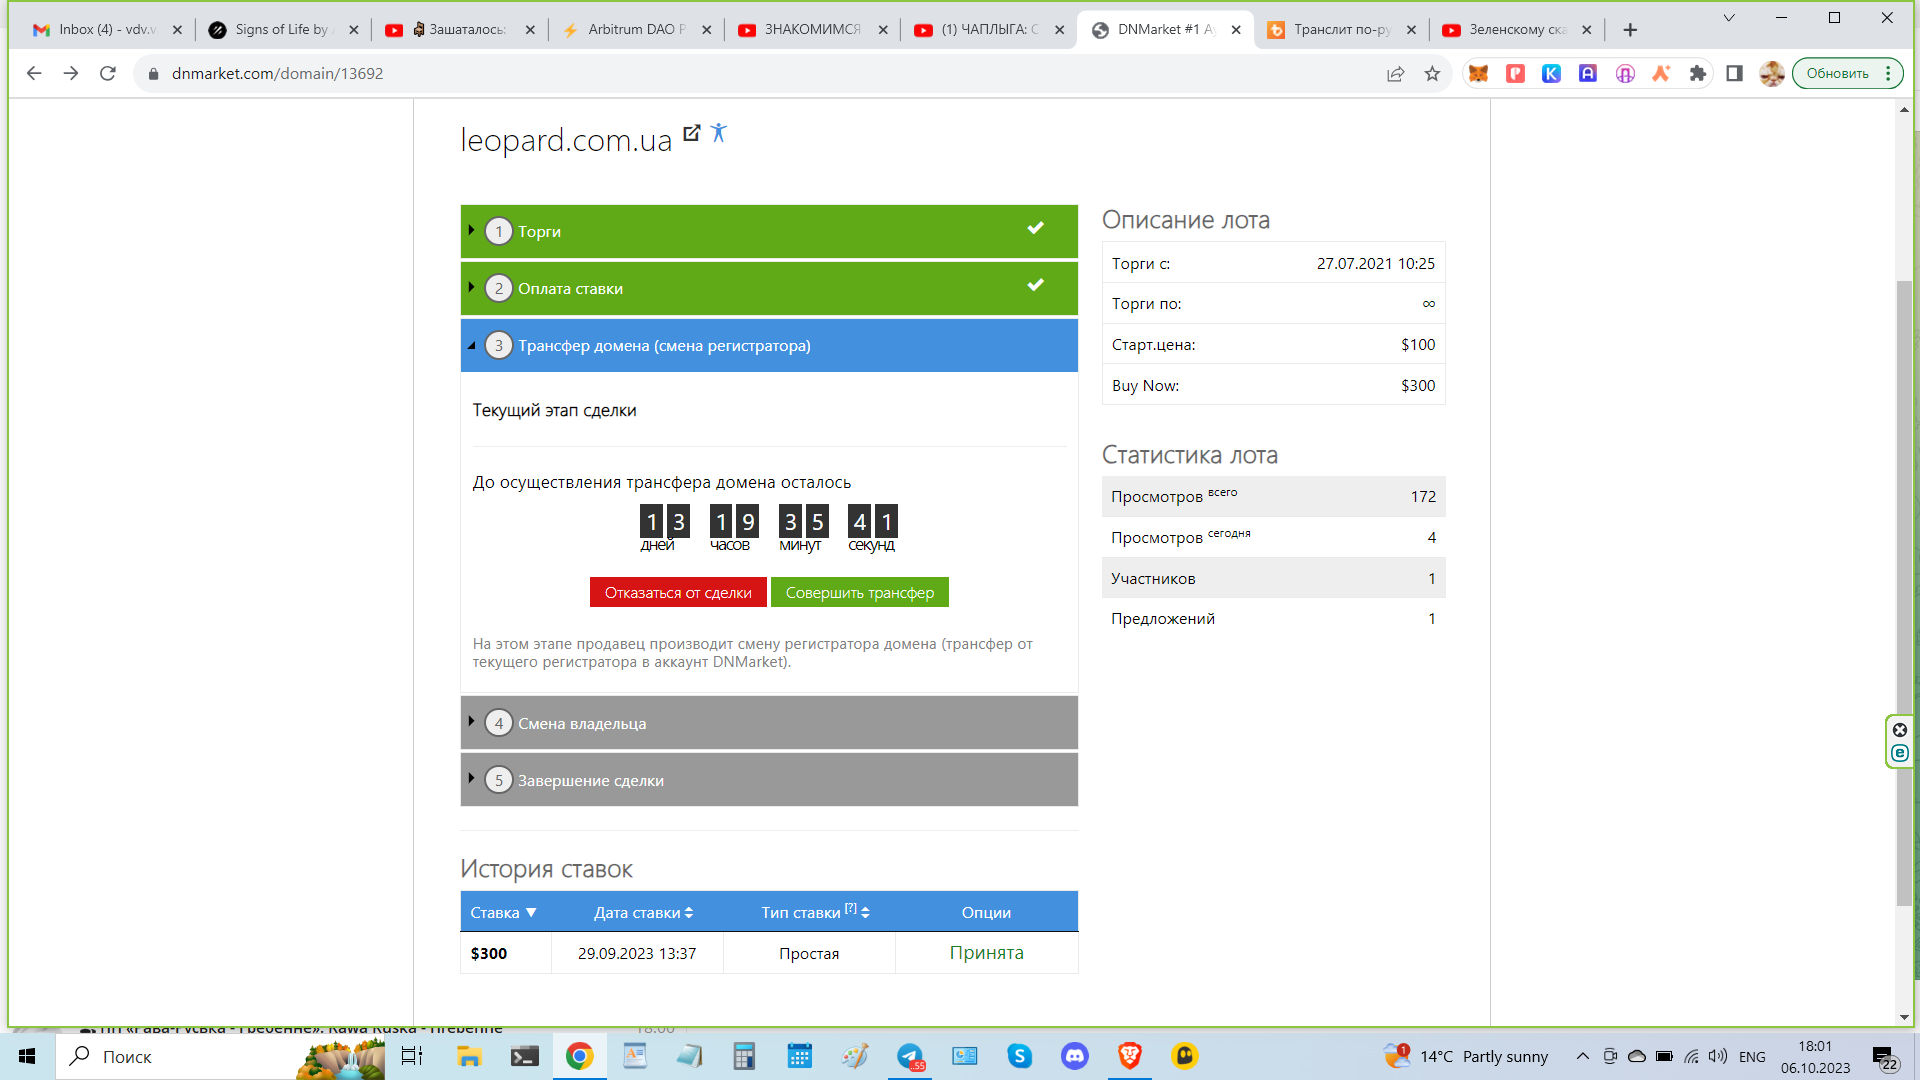
Task: Open the weather widget 14°C Partly sunny
Action: click(1466, 1056)
